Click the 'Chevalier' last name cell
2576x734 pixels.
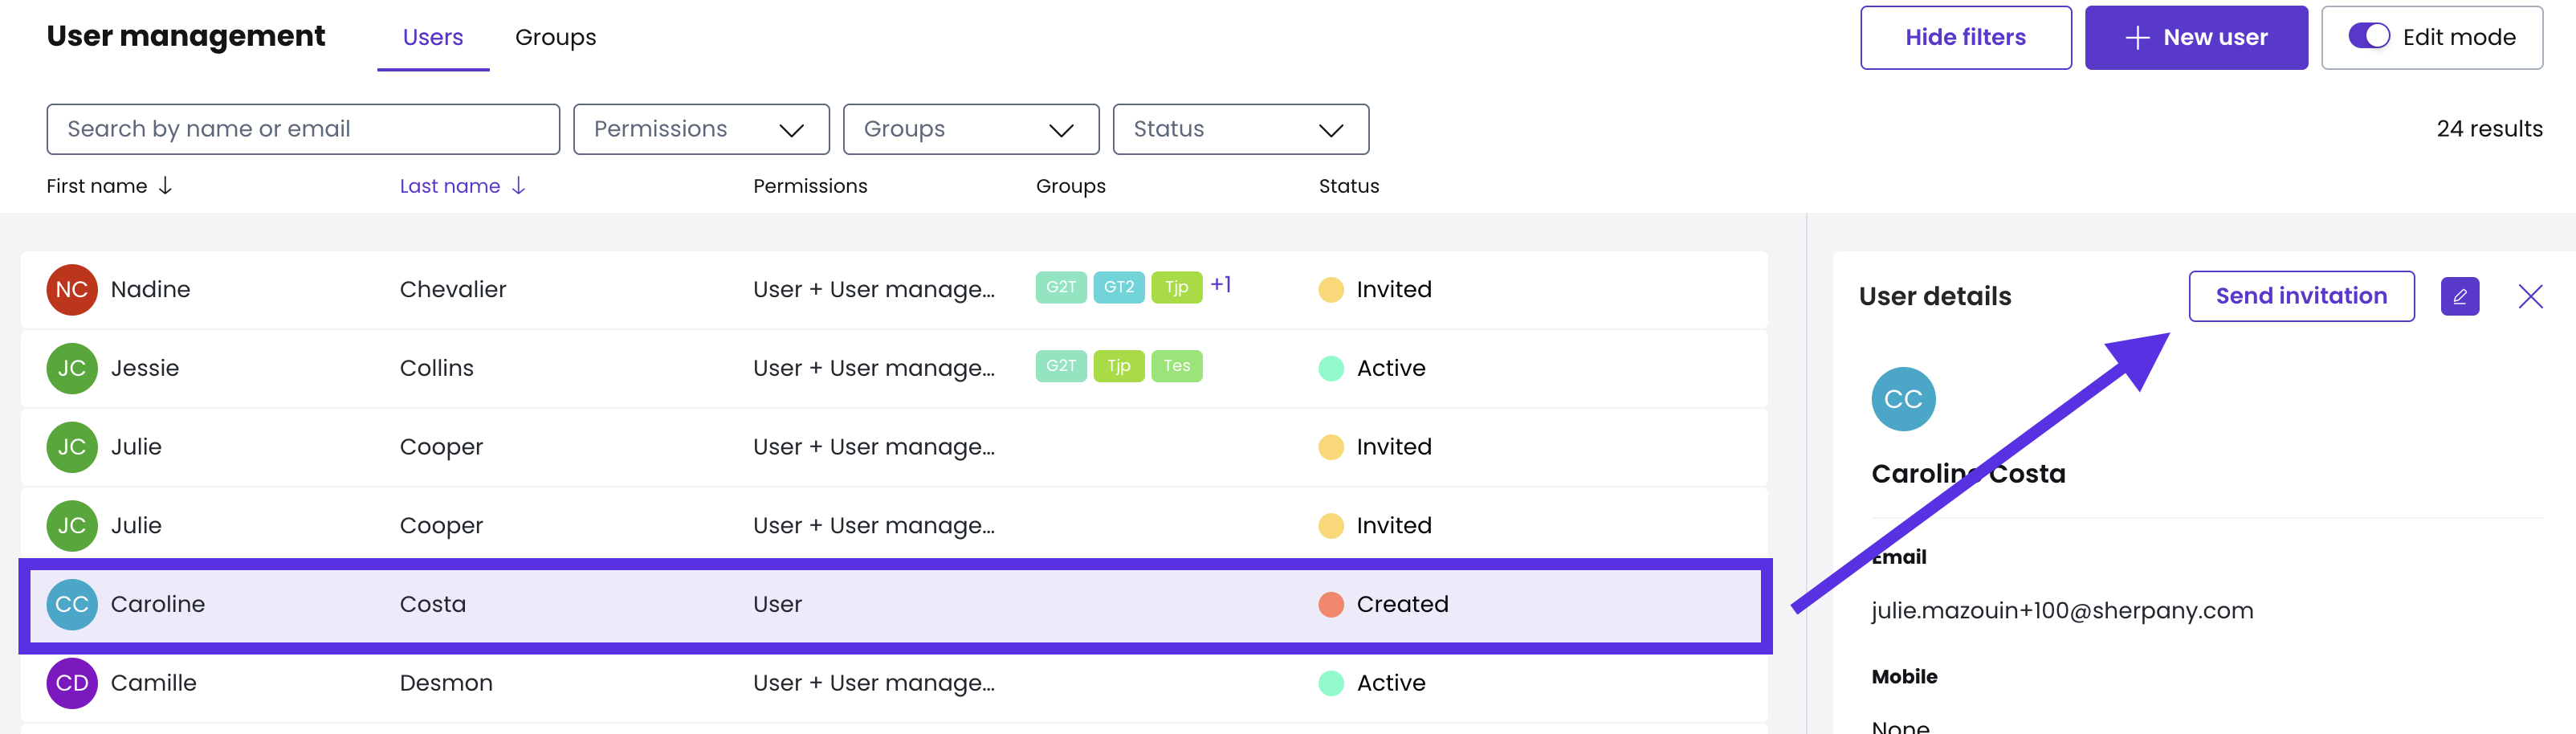453,290
